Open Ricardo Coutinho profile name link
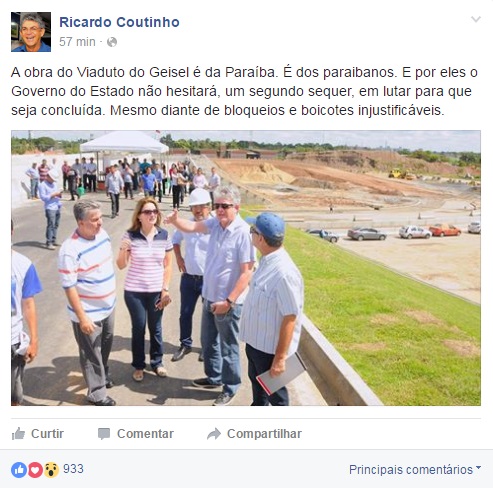Viewport: 493px width, 488px height. click(119, 22)
